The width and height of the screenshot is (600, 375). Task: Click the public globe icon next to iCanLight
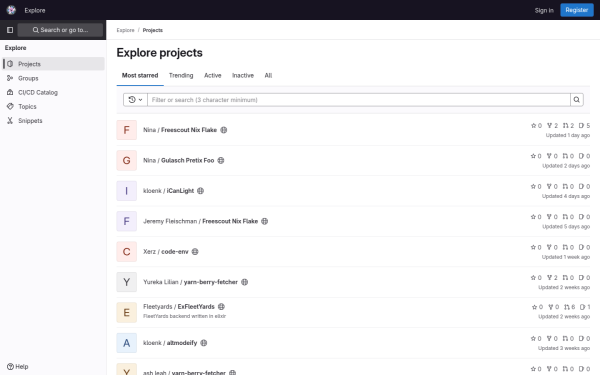[201, 191]
